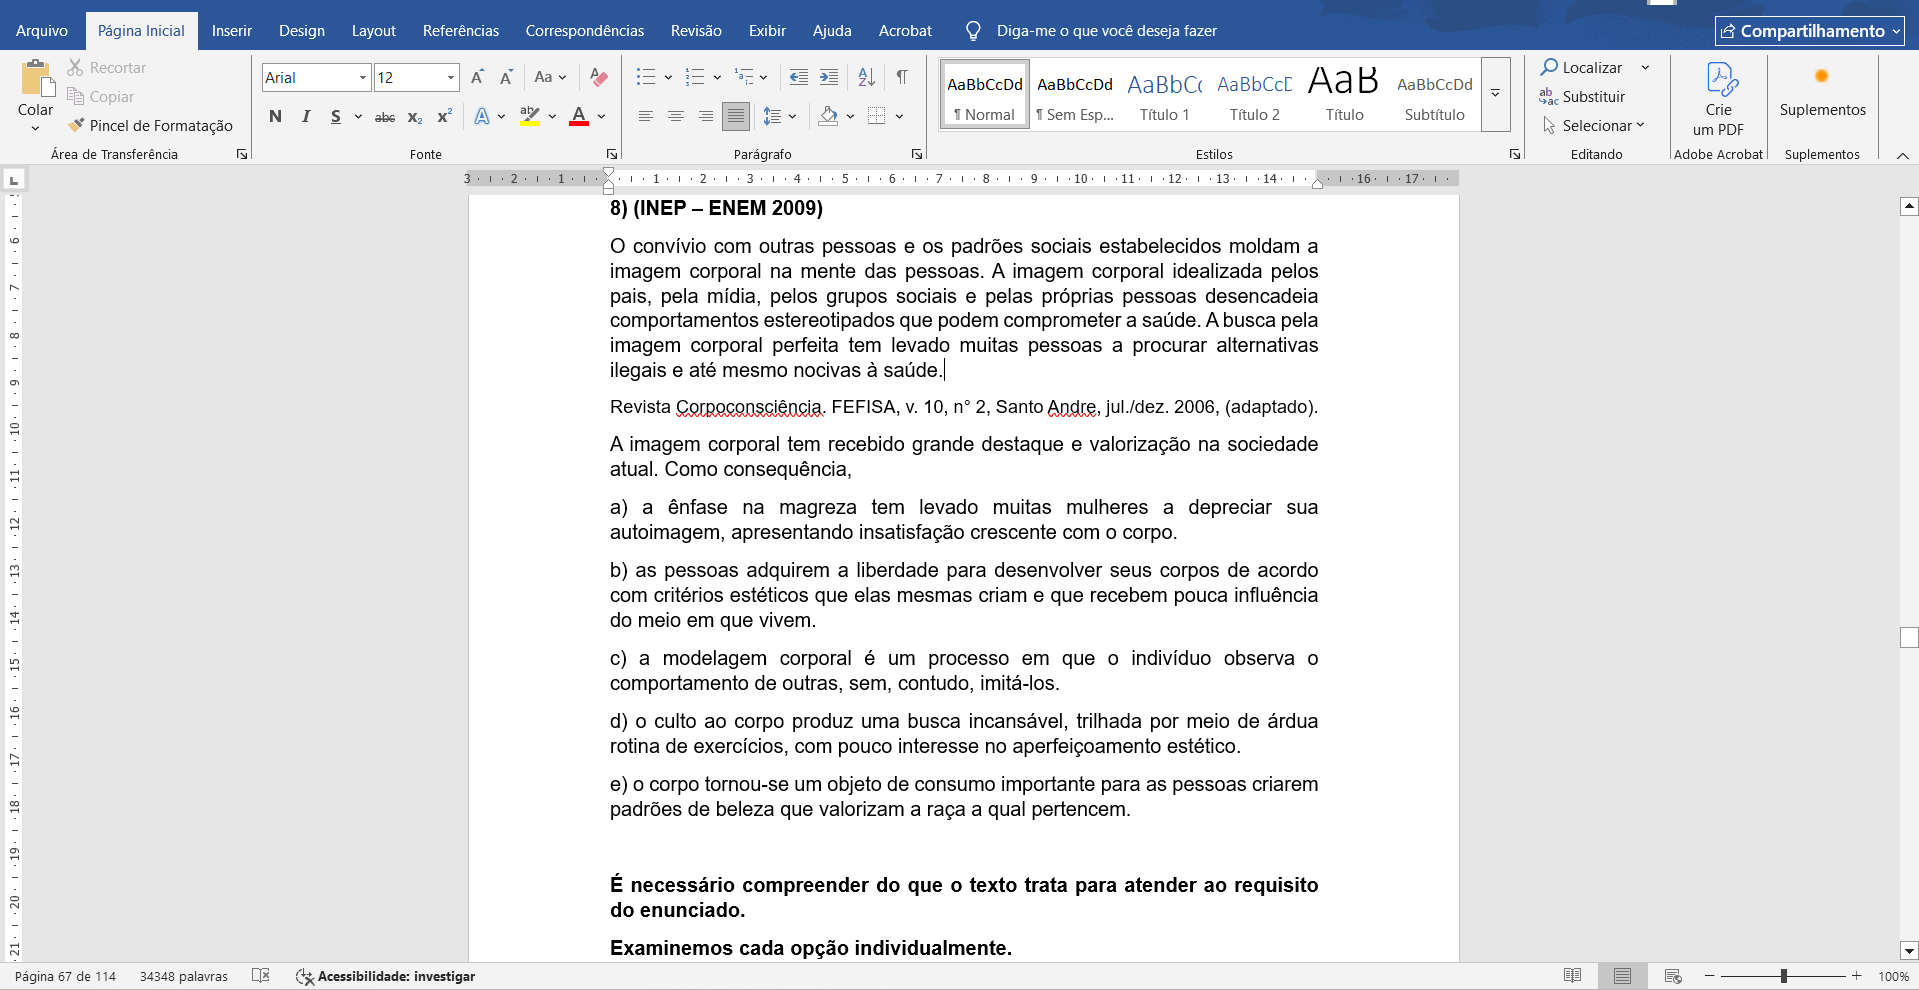Click Acessibilidade: investigar status
This screenshot has width=1919, height=990.
(385, 976)
